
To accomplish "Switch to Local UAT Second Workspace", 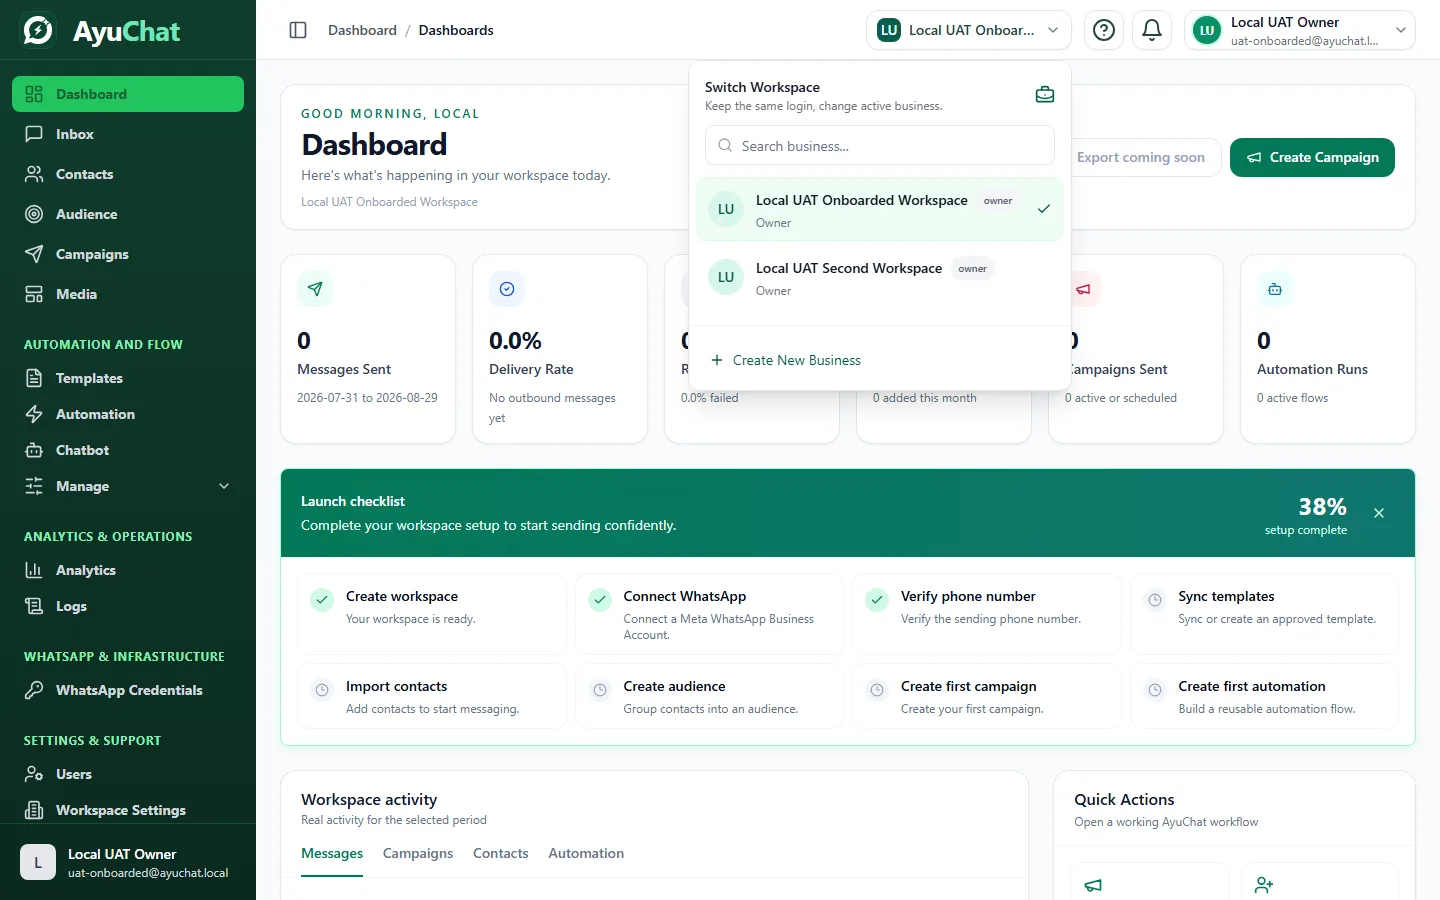I will pyautogui.click(x=880, y=277).
